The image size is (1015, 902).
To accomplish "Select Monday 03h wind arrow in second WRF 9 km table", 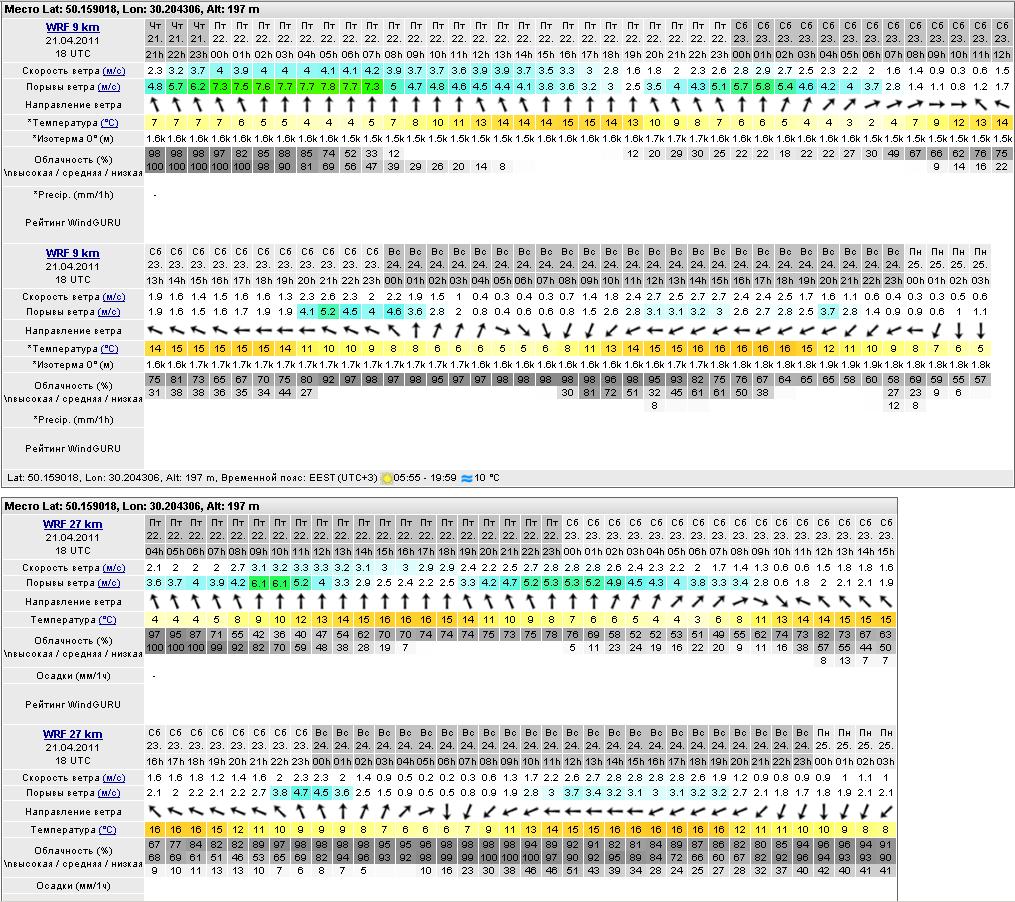I will 981,330.
